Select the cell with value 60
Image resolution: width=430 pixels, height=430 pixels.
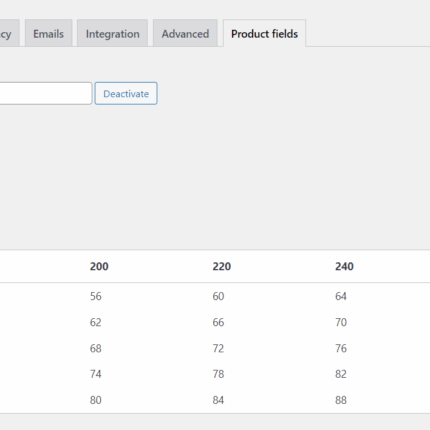218,296
